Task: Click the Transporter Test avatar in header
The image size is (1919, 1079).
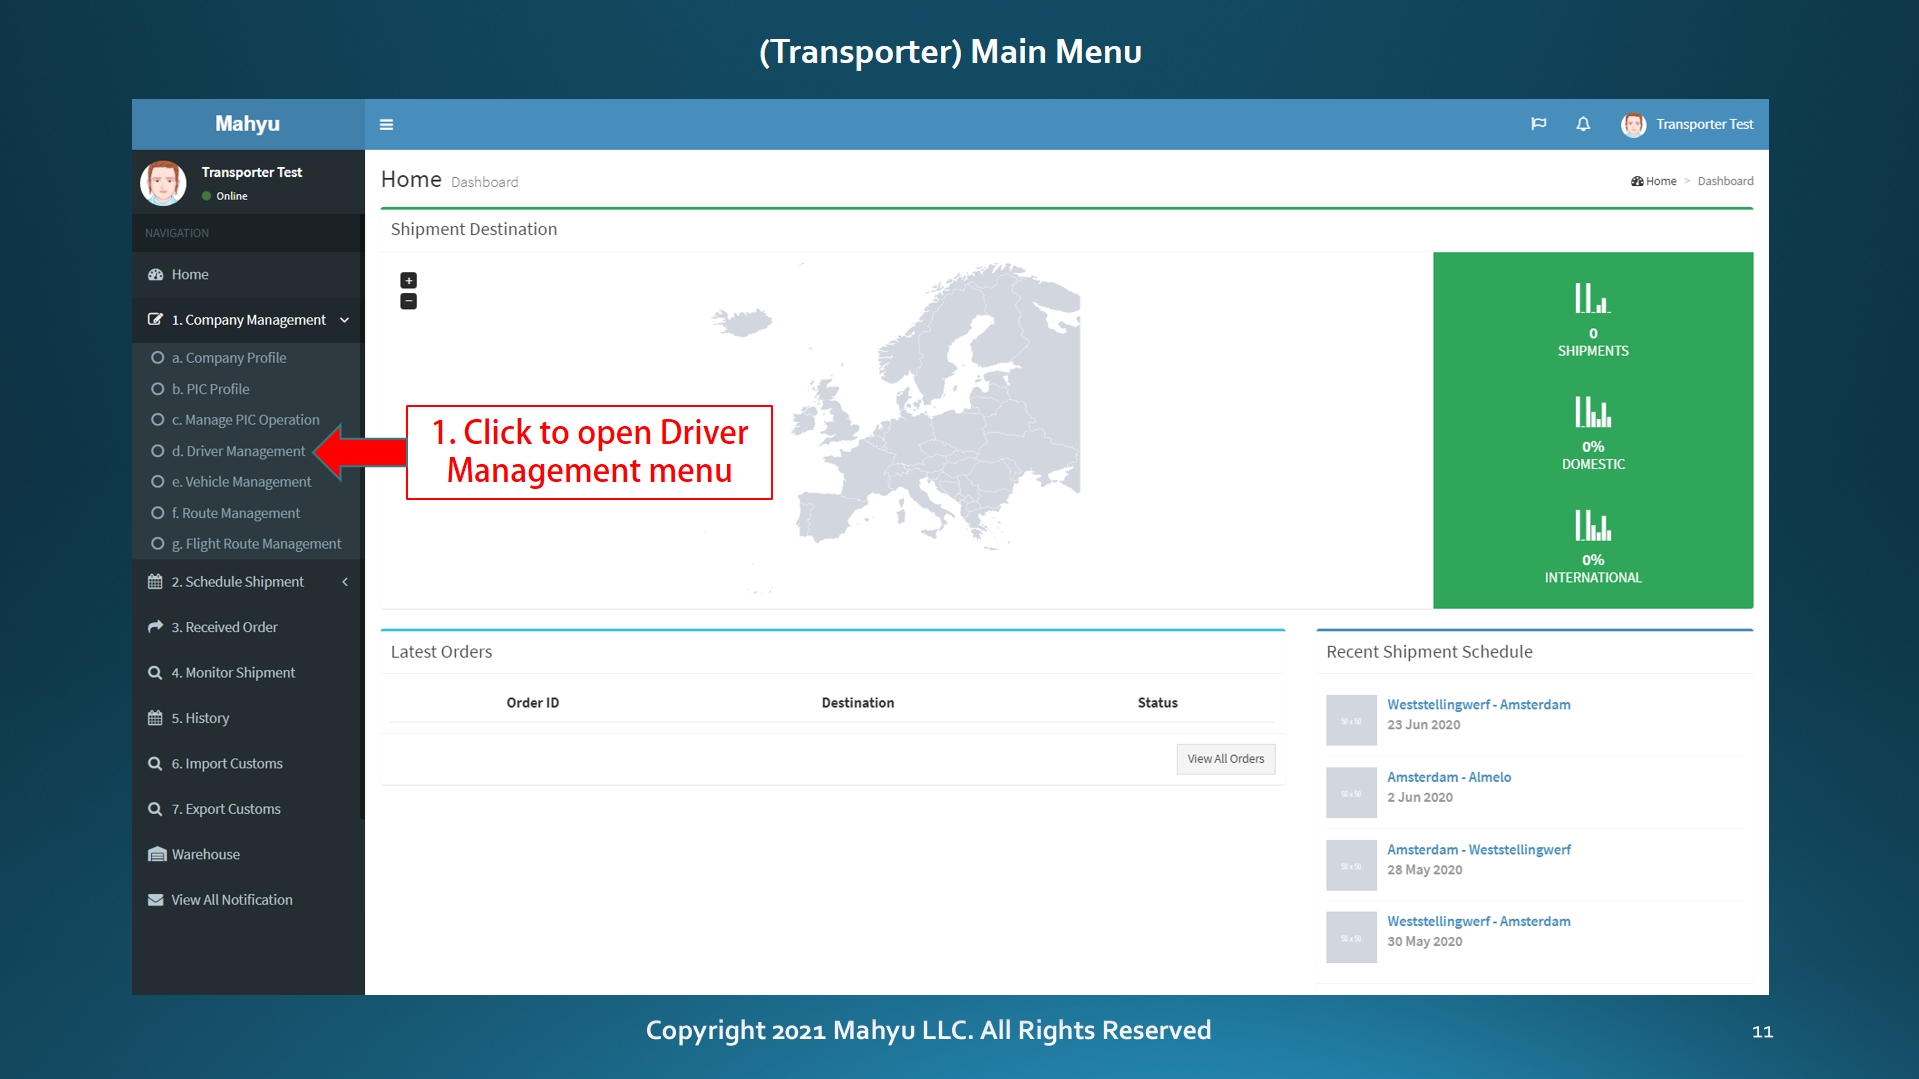Action: pos(1633,124)
